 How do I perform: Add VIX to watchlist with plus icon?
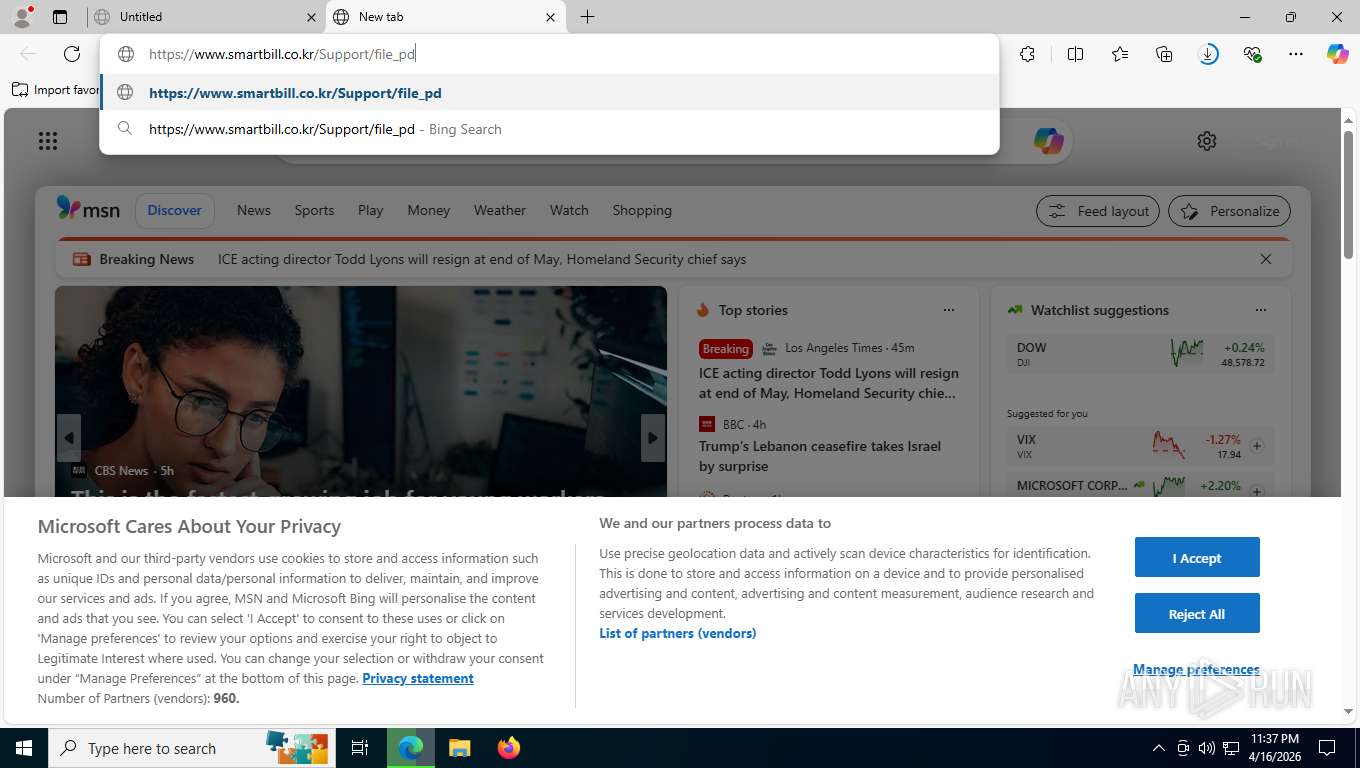(x=1257, y=446)
